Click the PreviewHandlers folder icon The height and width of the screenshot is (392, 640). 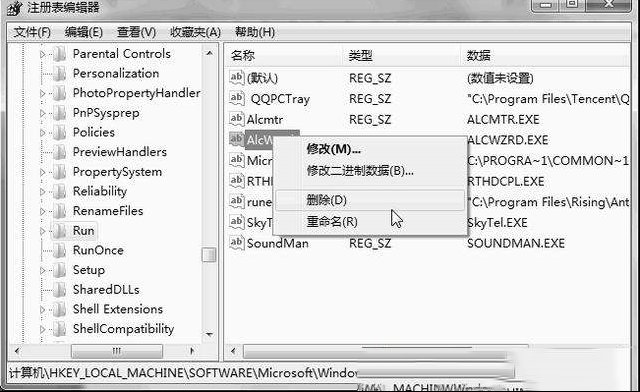(60, 152)
